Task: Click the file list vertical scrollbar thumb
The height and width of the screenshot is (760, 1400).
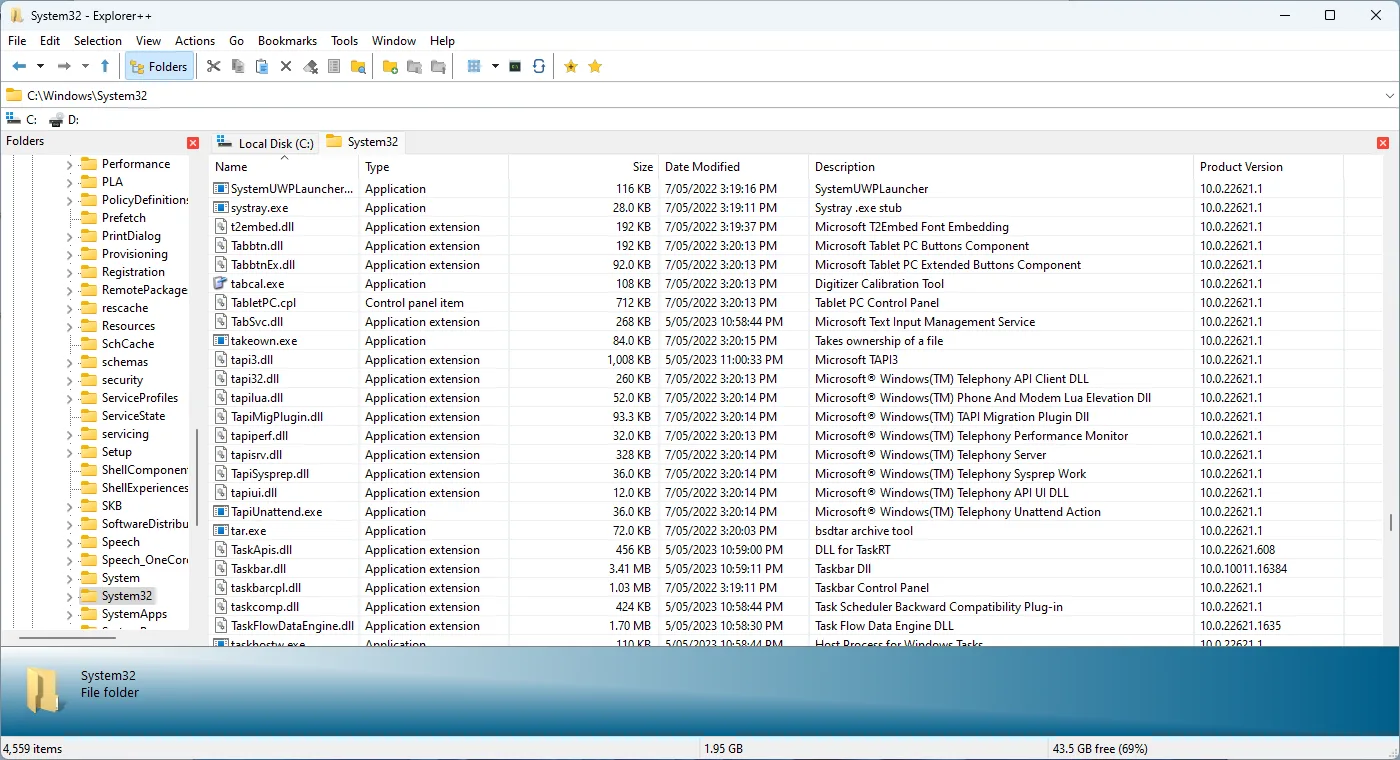Action: pos(1391,523)
